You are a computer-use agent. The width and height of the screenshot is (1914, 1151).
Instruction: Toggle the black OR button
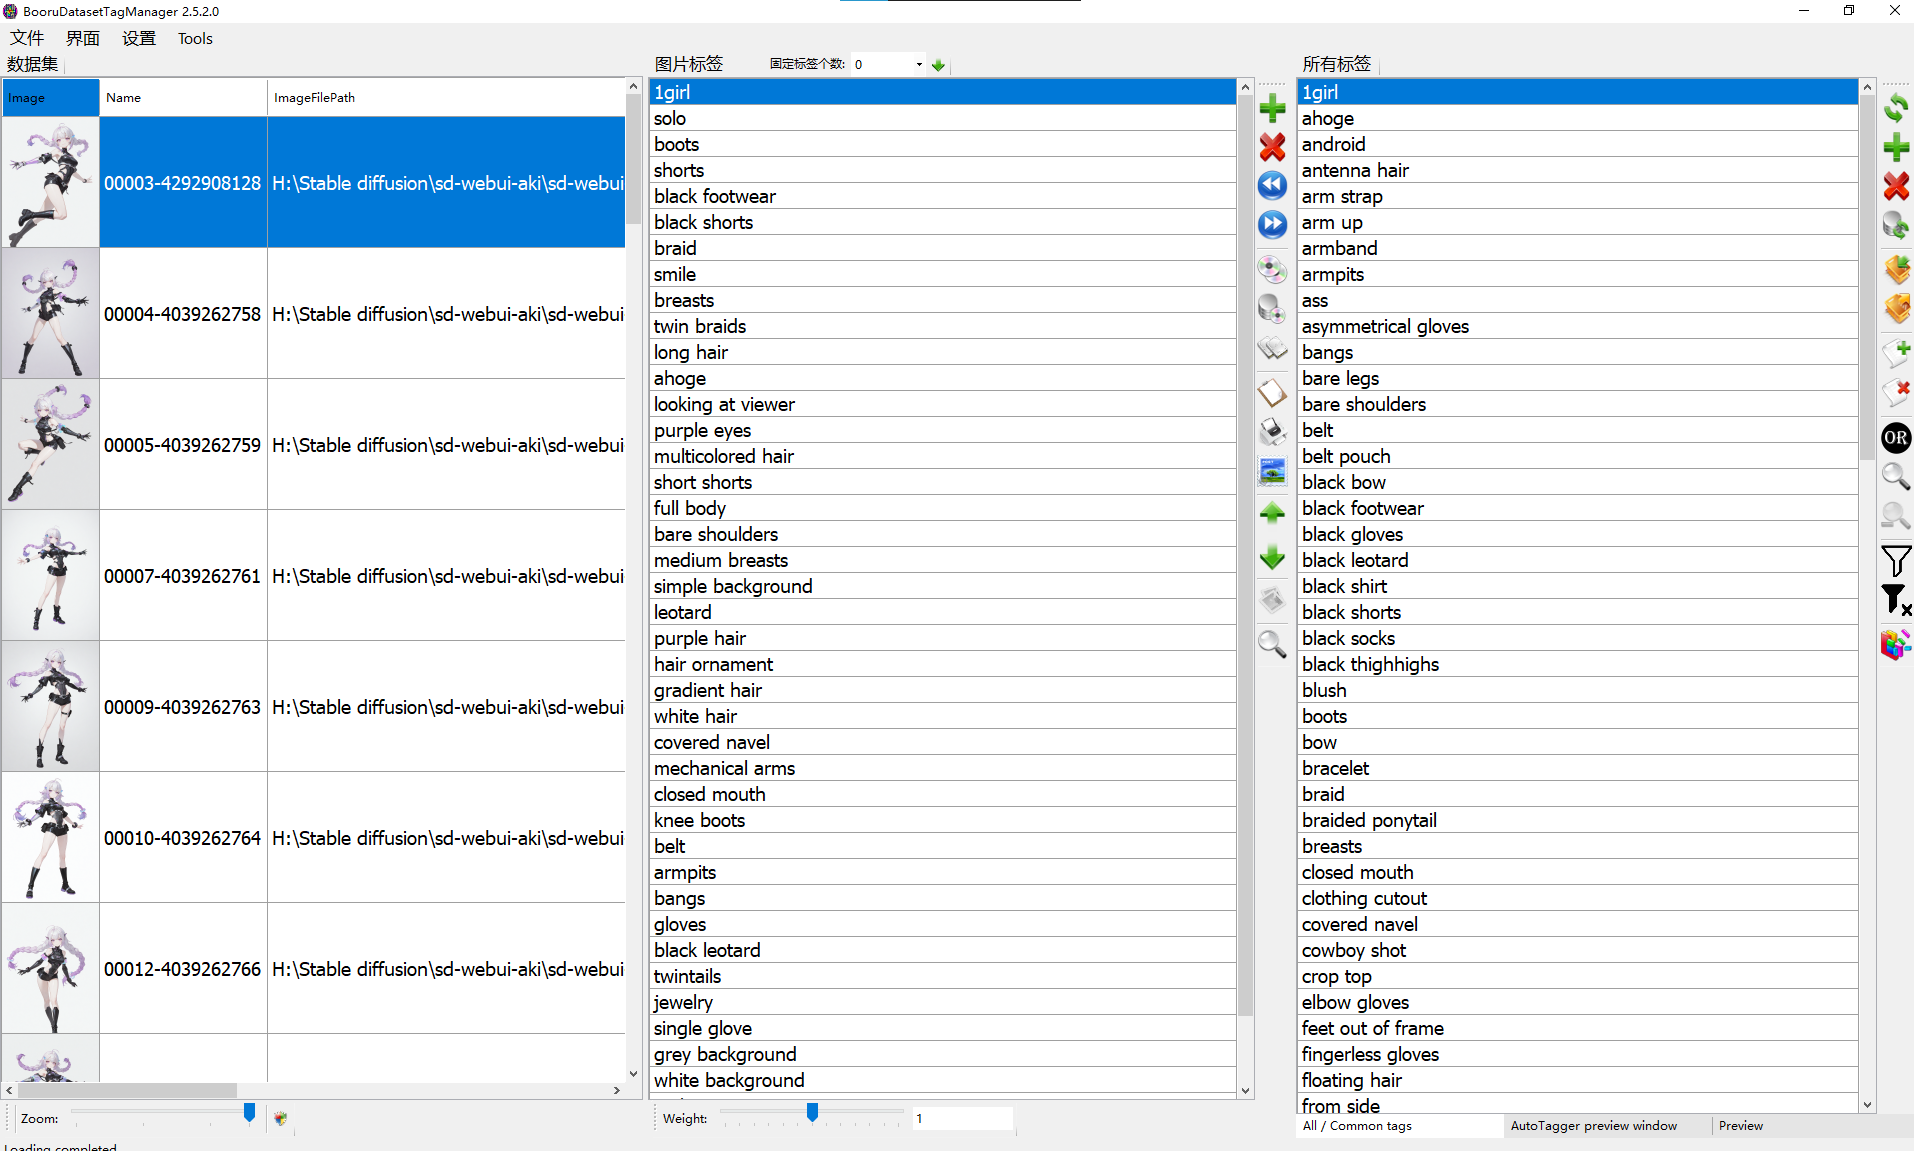click(x=1895, y=438)
